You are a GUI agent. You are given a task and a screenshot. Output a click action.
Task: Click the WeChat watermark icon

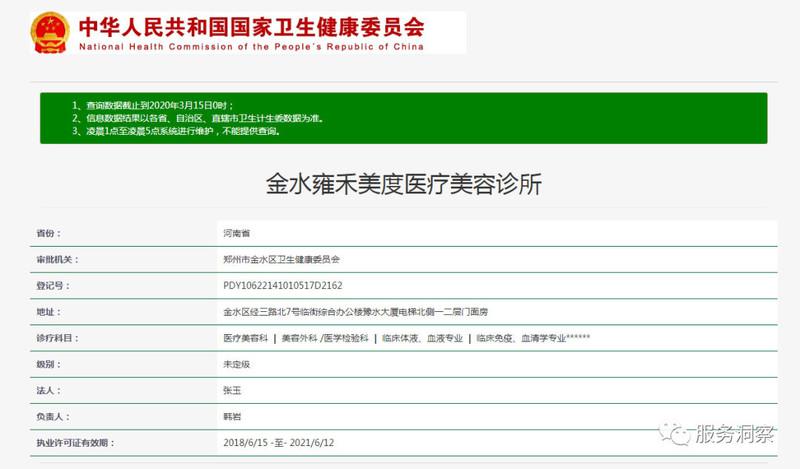(674, 433)
